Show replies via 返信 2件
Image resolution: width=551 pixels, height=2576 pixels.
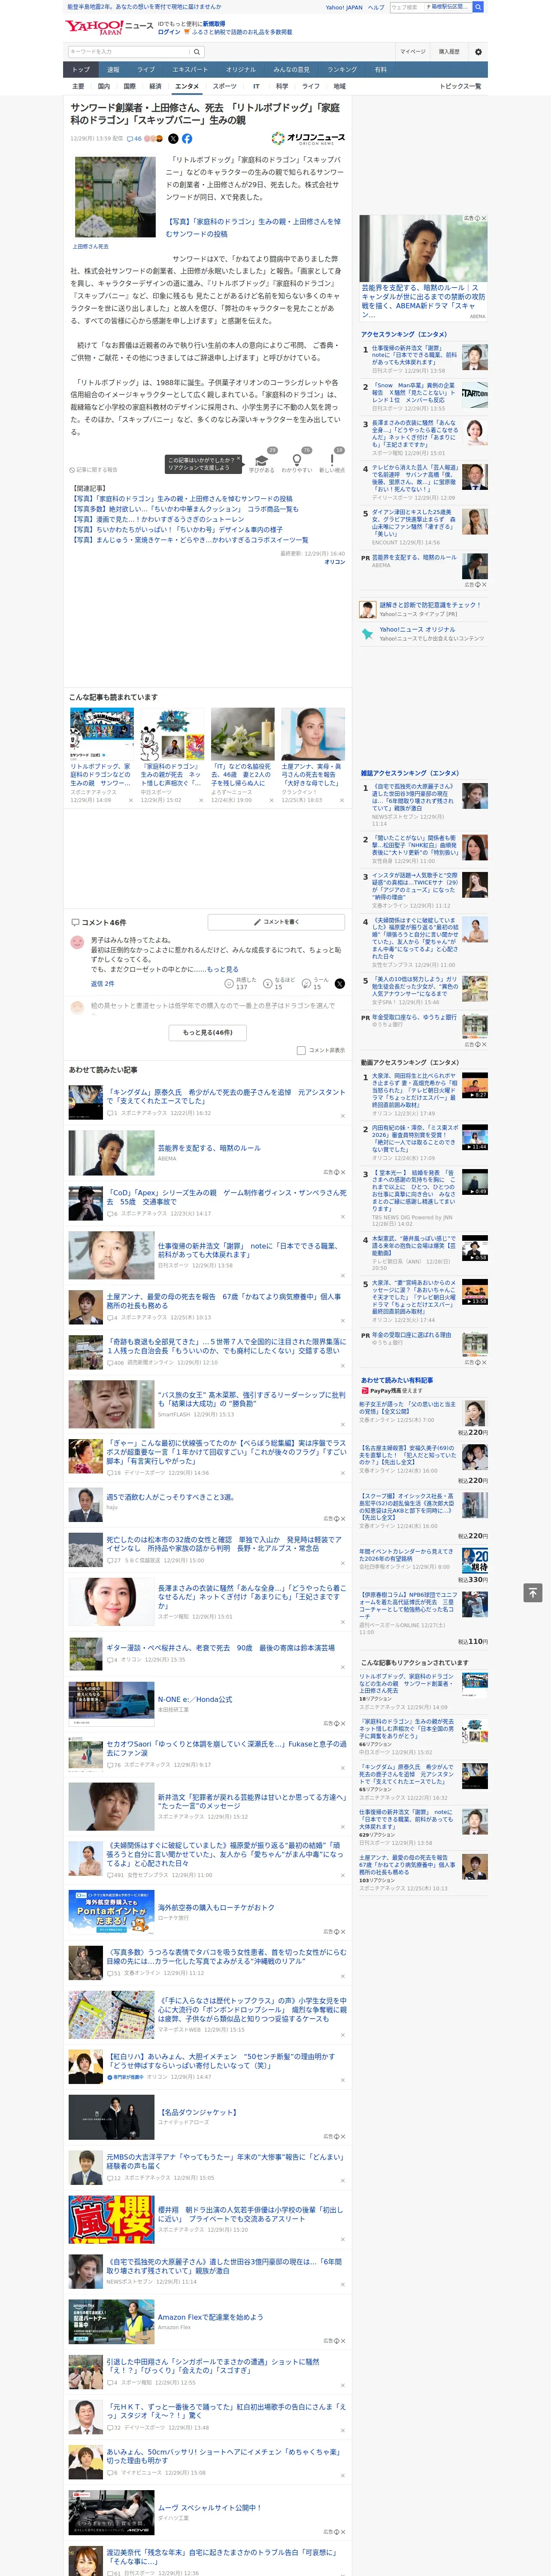coord(102,983)
